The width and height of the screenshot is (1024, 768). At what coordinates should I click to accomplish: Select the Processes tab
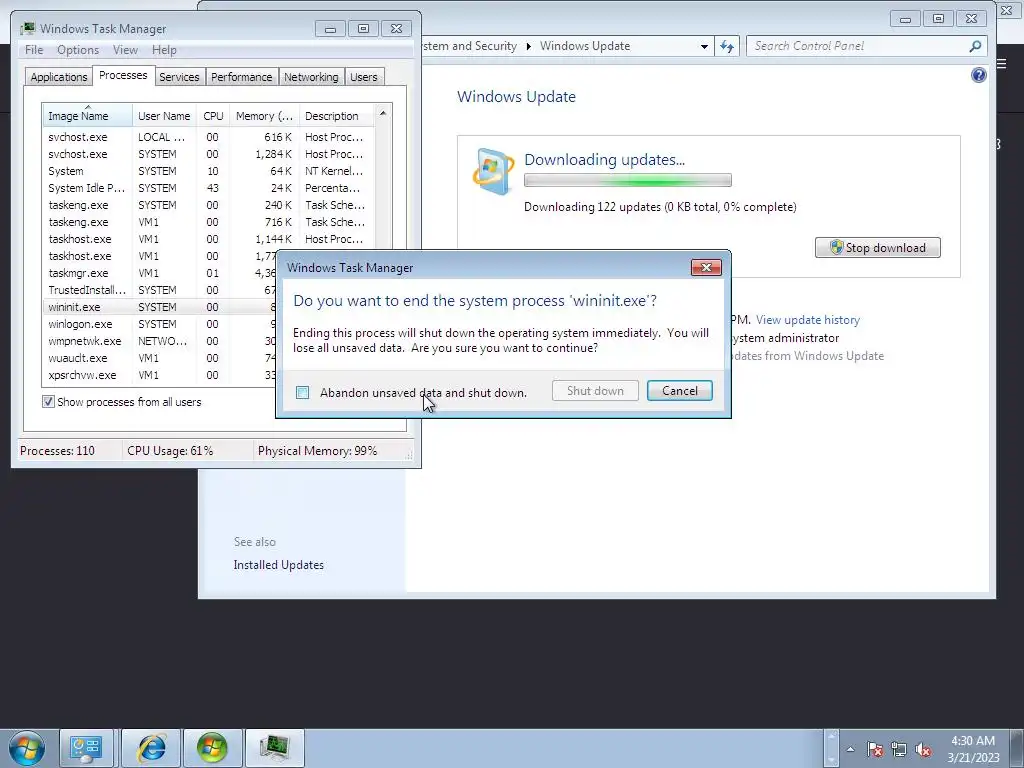pos(123,75)
